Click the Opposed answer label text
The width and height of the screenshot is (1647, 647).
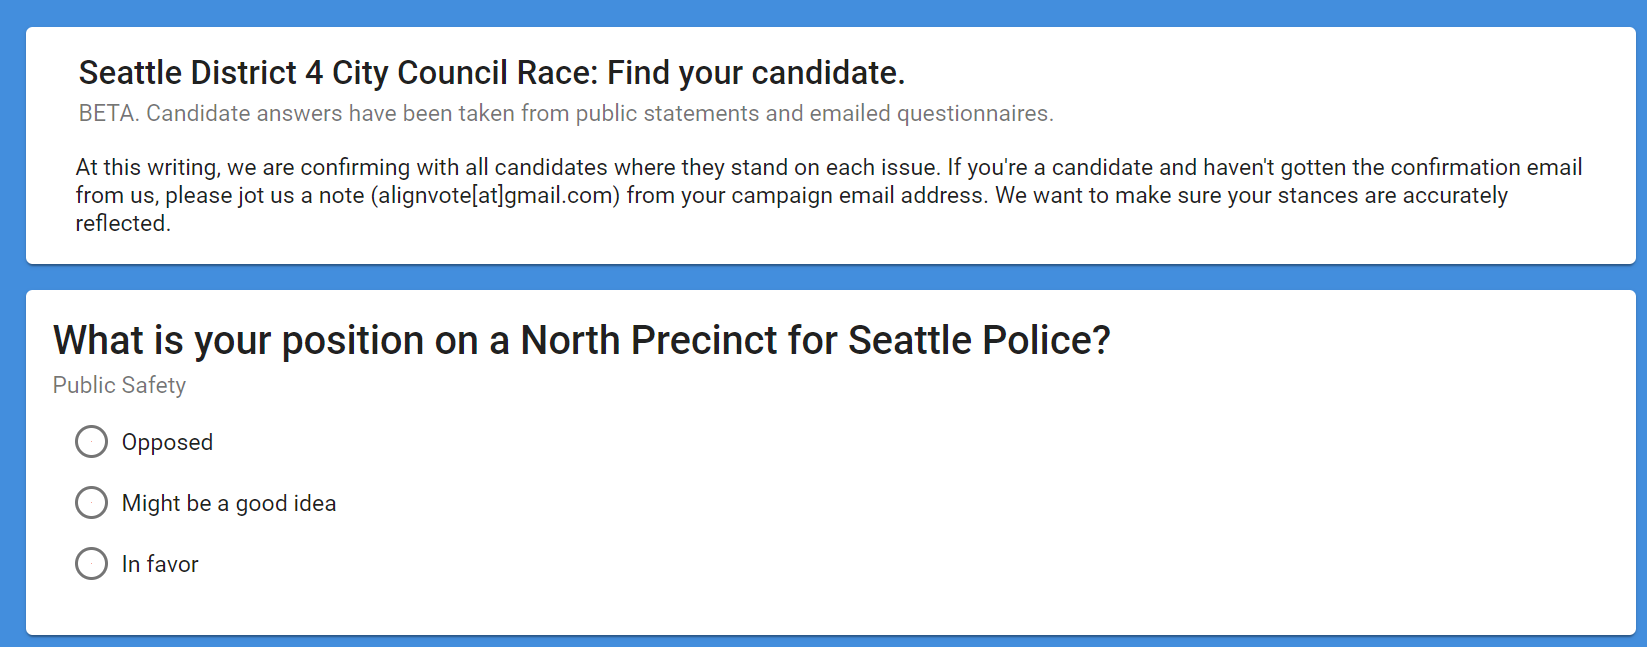click(x=167, y=443)
